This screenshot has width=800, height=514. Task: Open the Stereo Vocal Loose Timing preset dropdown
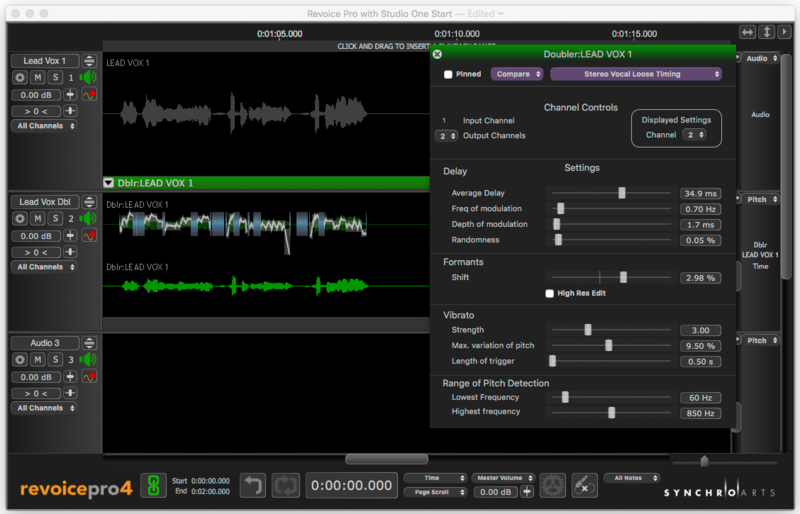point(636,74)
